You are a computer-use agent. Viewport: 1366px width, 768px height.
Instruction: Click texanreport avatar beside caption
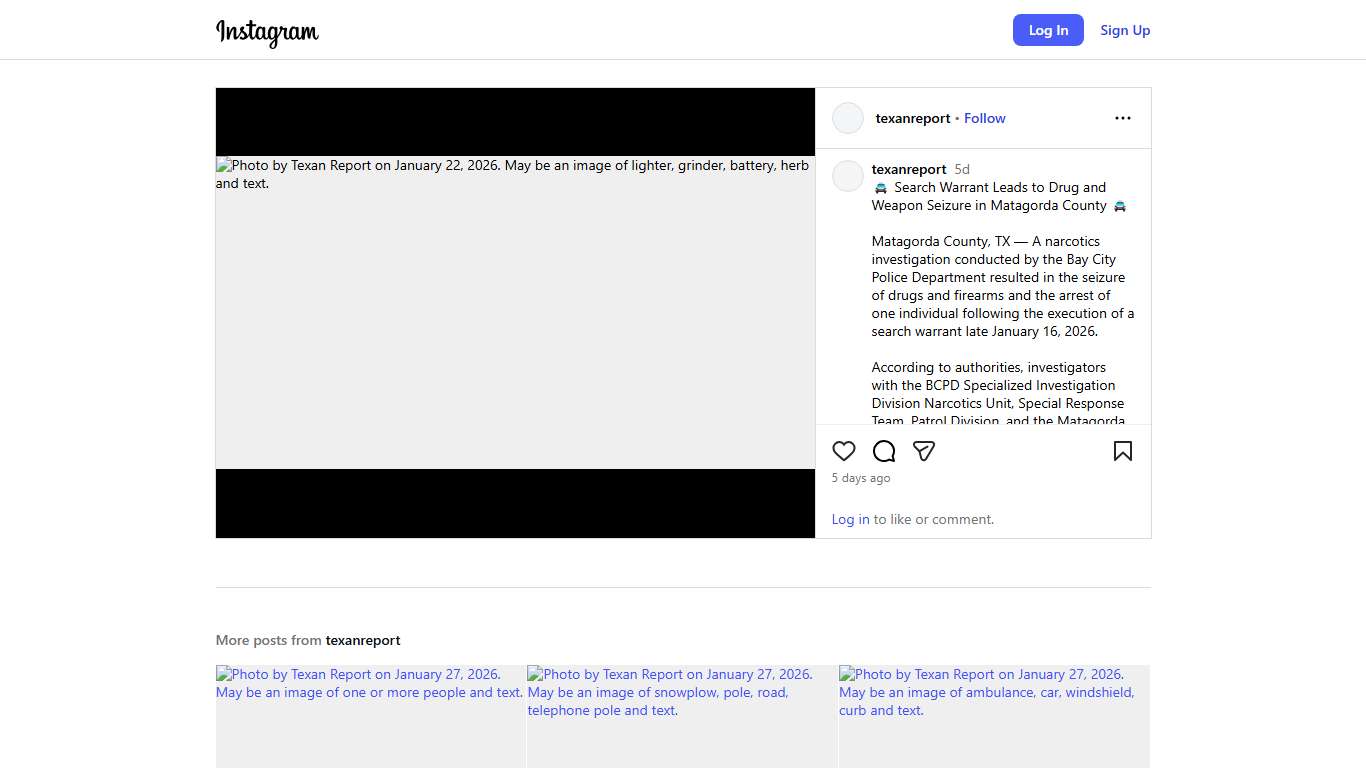[x=848, y=176]
